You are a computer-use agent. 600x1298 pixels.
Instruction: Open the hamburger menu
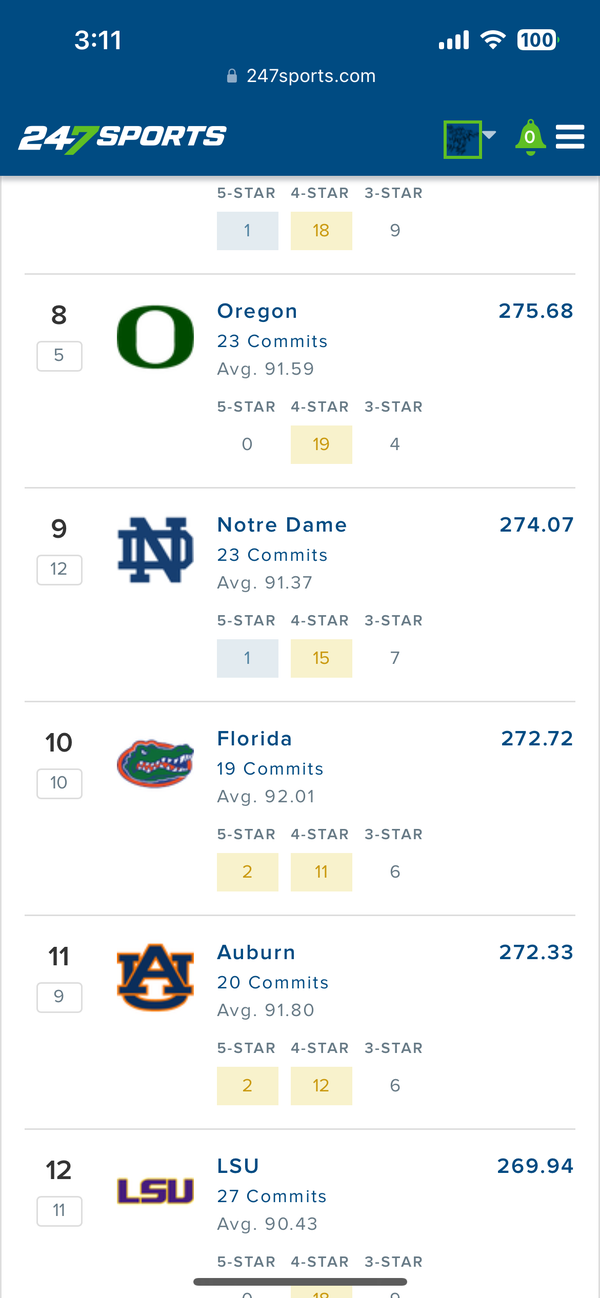click(x=570, y=137)
